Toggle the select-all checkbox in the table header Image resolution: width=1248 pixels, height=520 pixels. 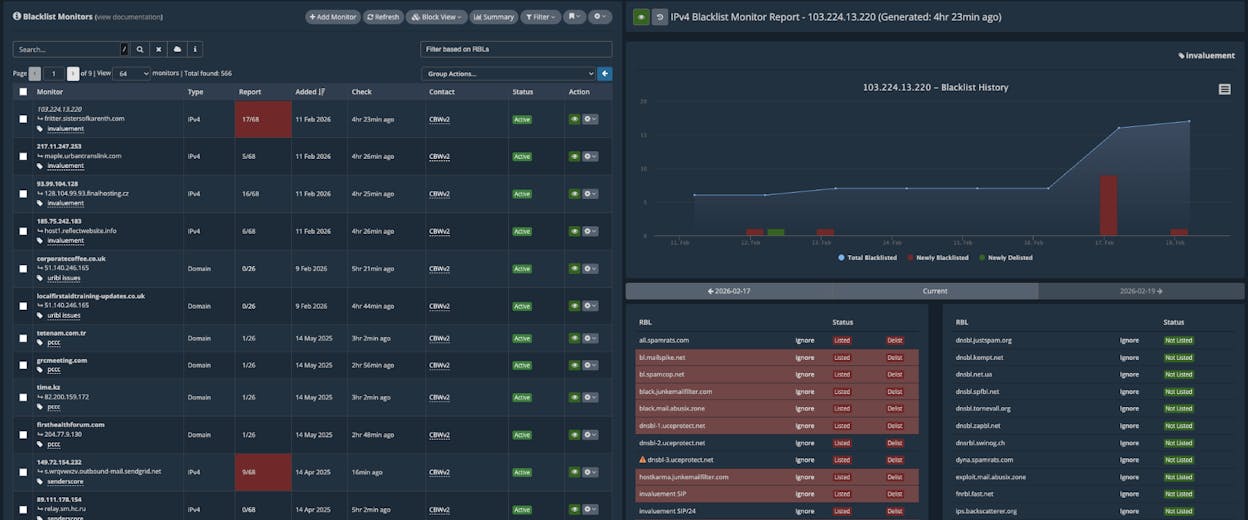pos(23,92)
